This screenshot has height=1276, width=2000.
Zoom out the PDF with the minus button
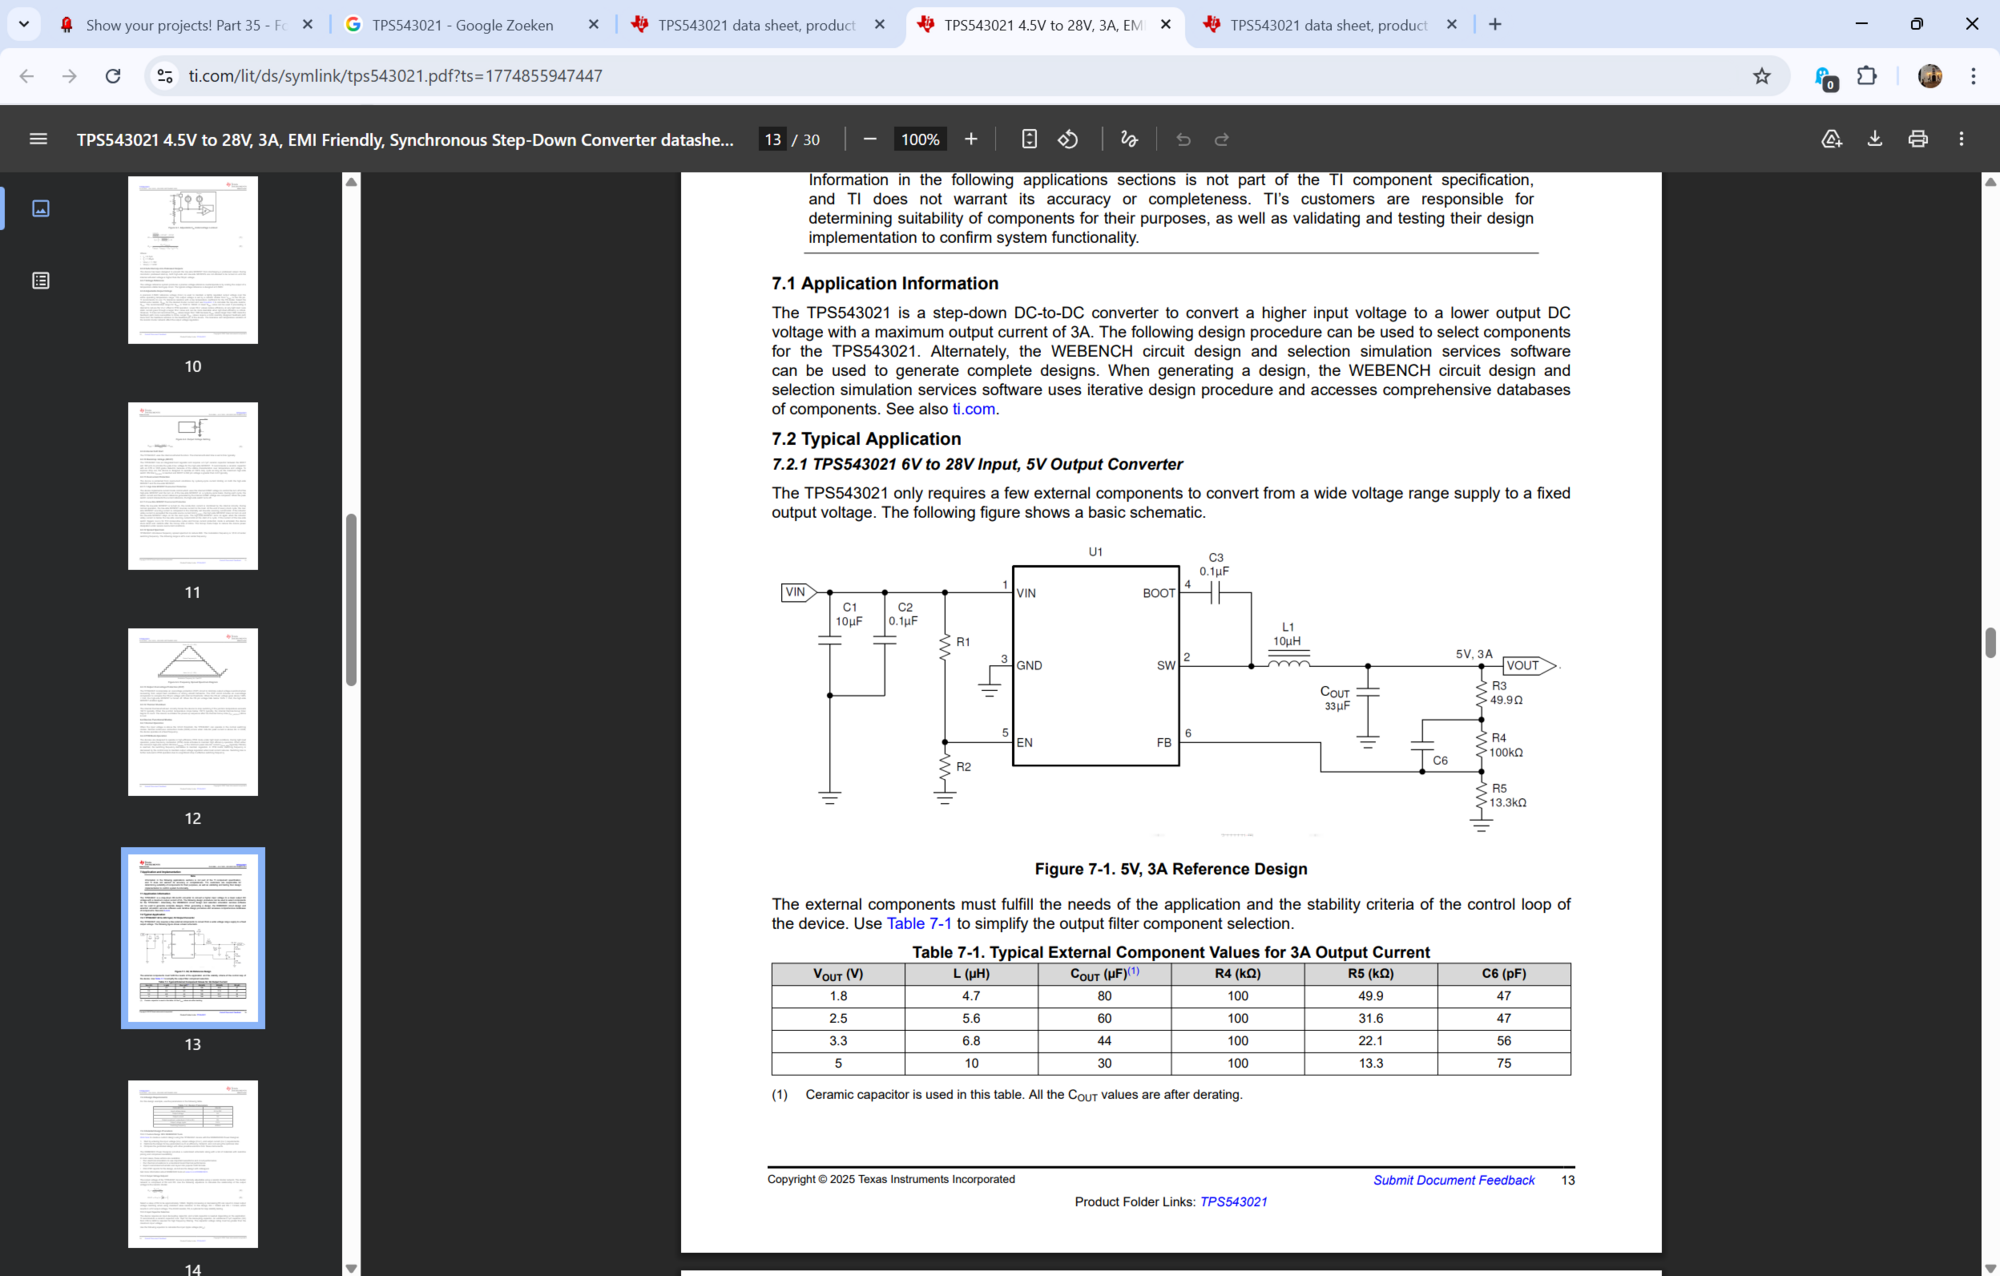pyautogui.click(x=870, y=139)
